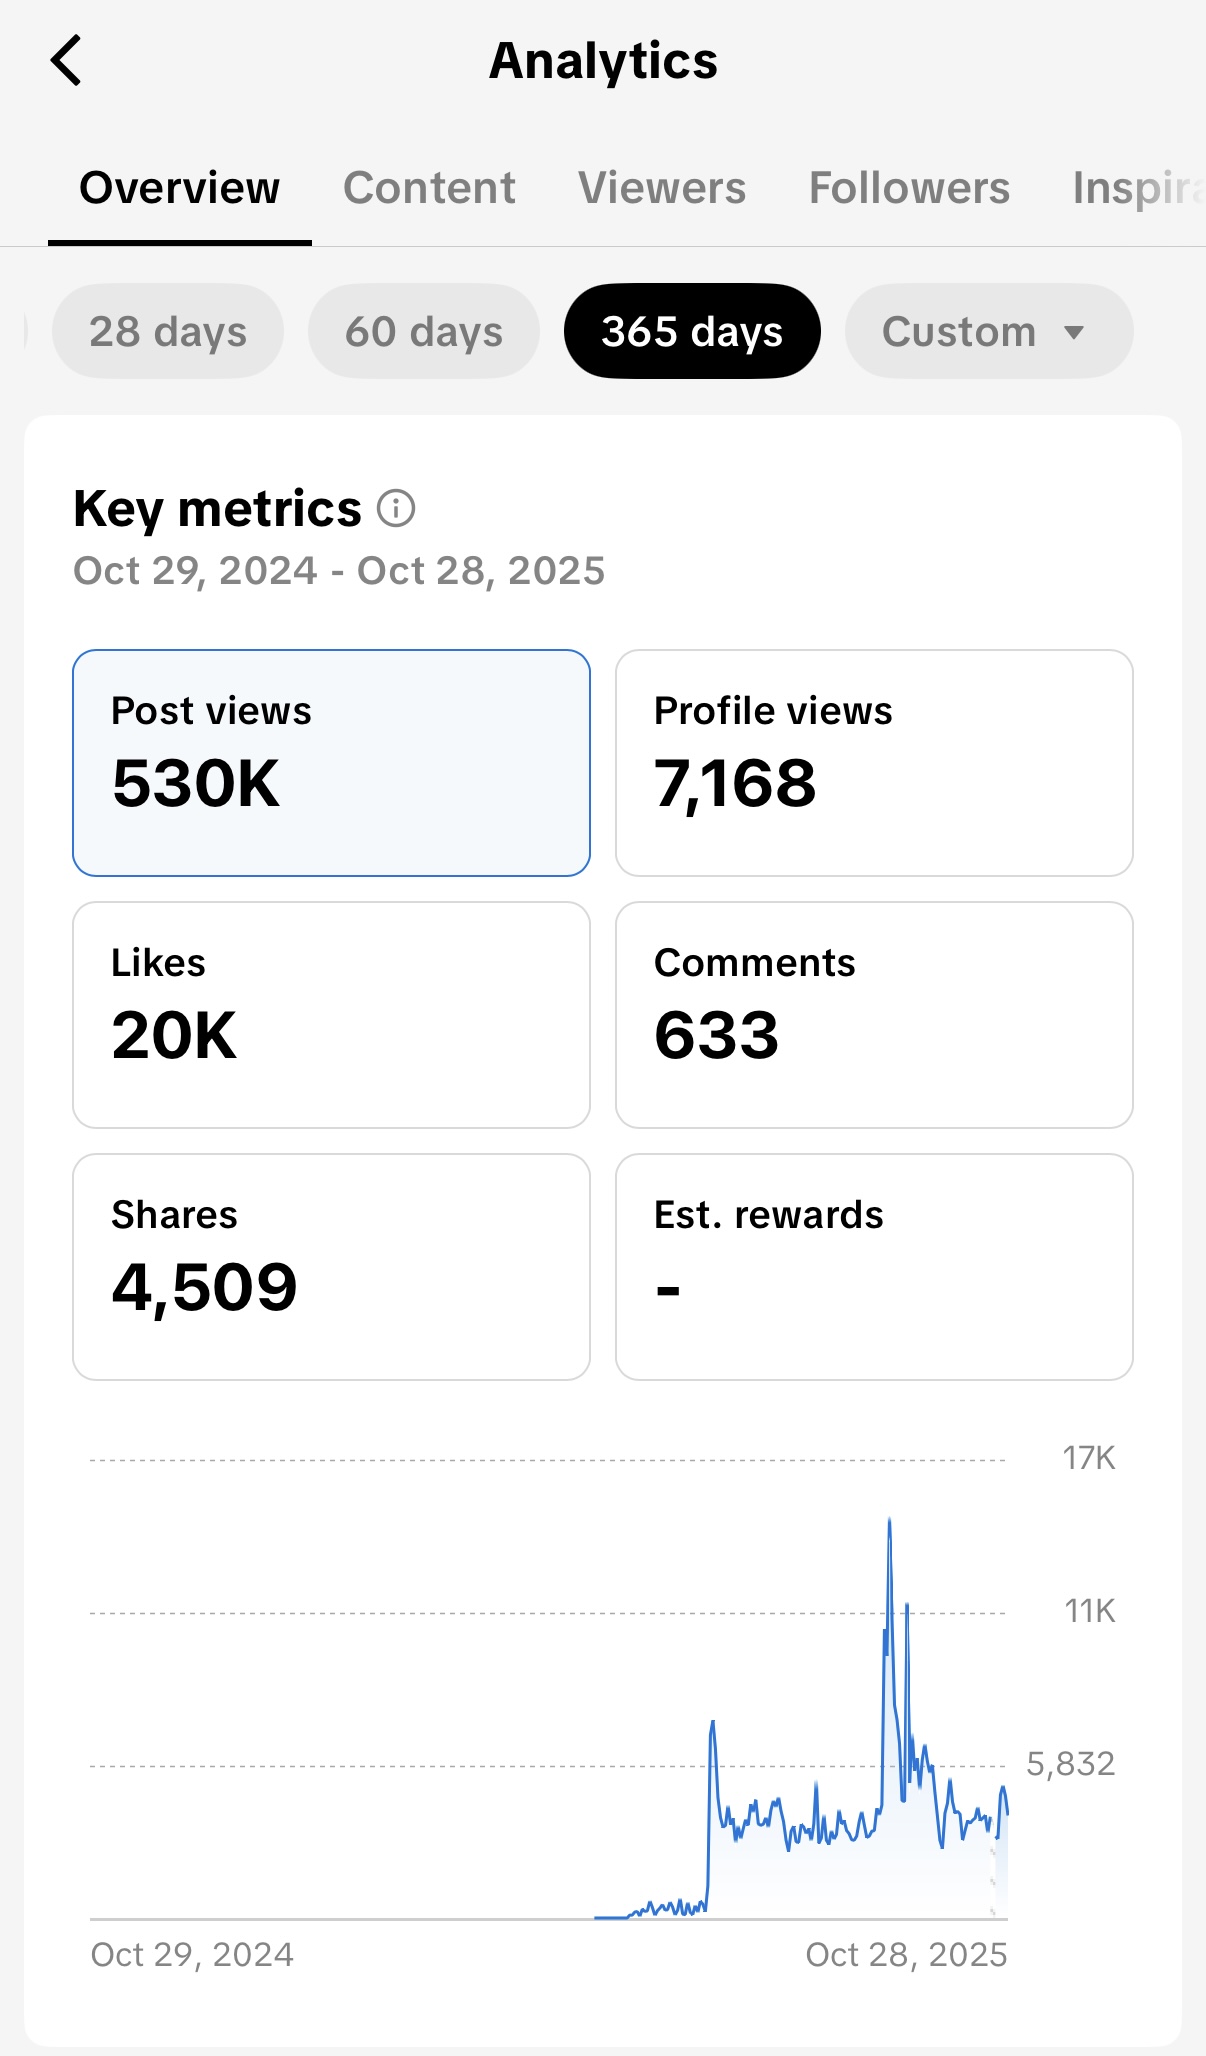Click the highest peak on the chart
This screenshot has height=2056, width=1206.
coord(889,1522)
